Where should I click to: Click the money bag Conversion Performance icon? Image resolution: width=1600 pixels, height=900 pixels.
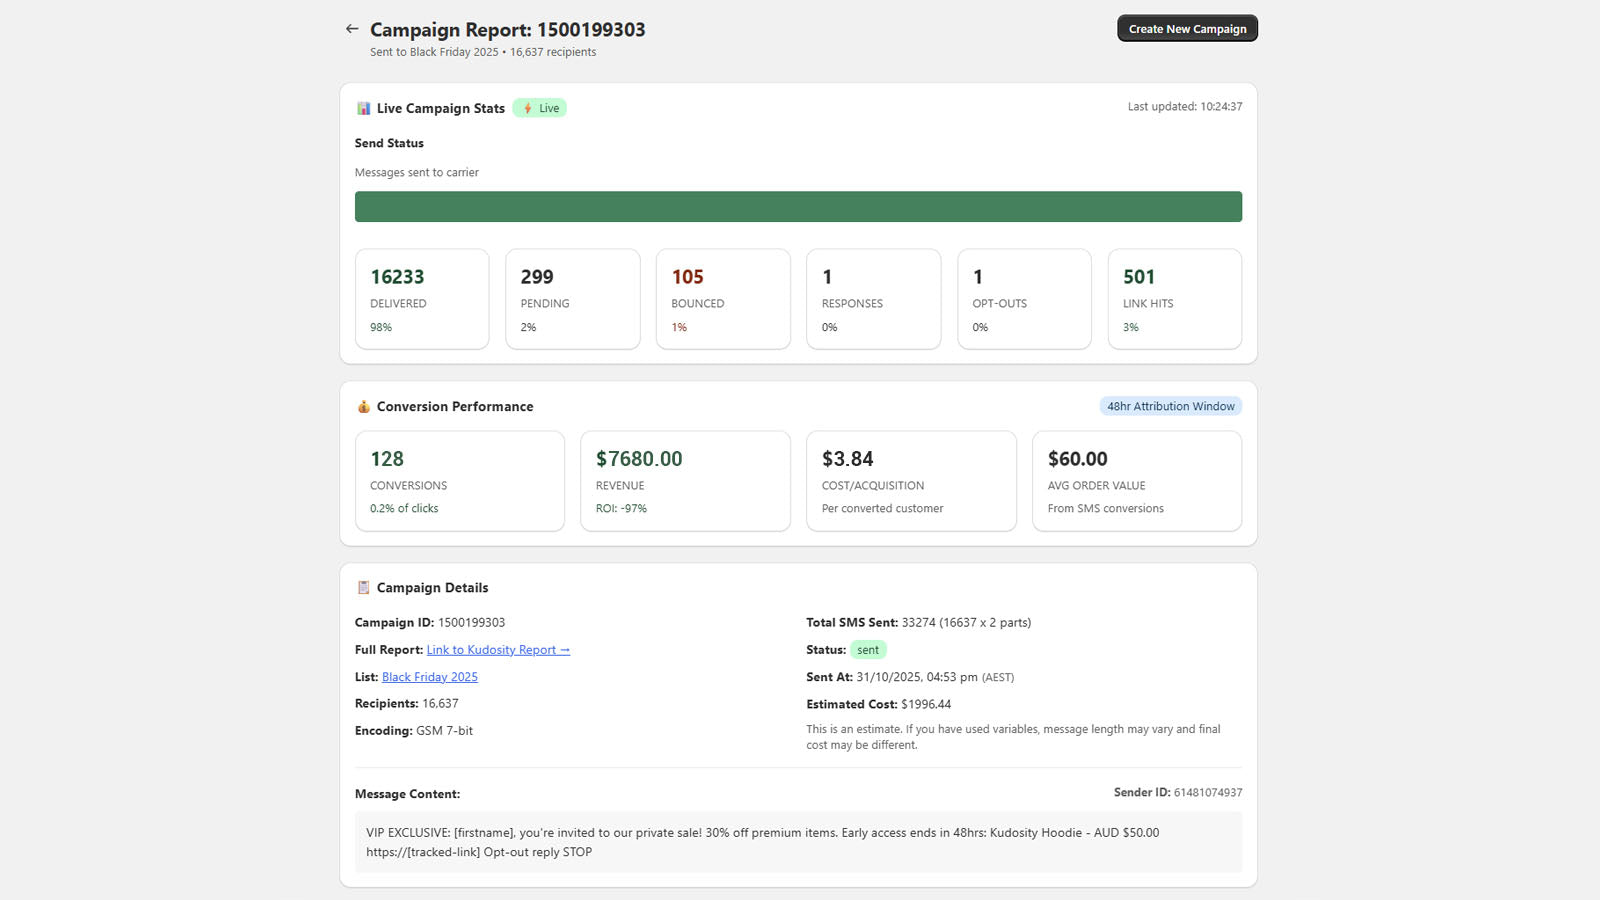click(363, 407)
